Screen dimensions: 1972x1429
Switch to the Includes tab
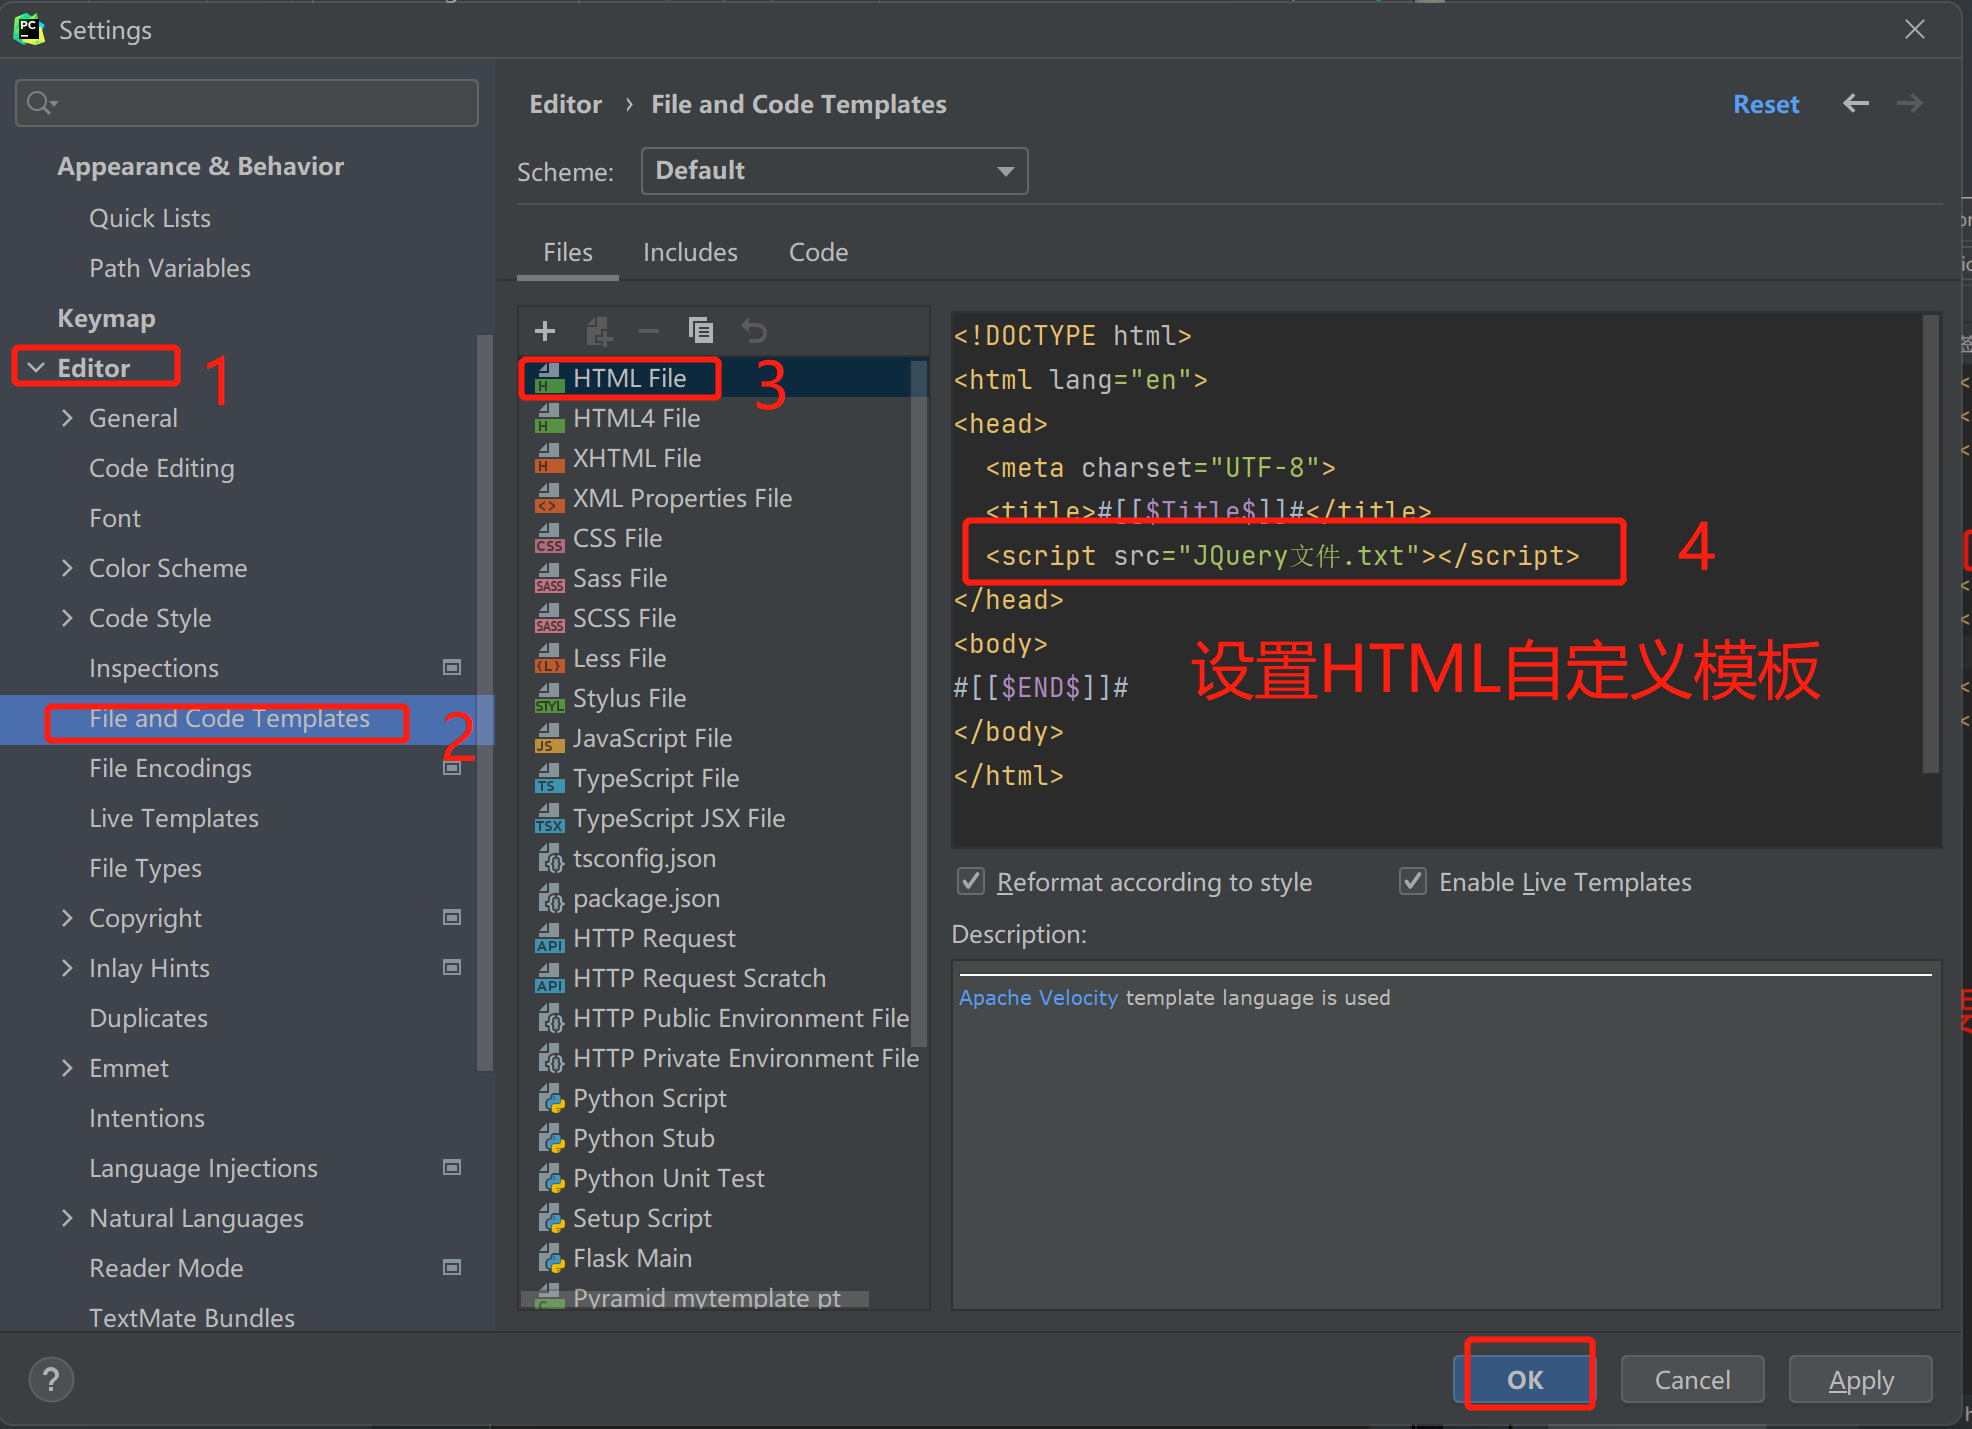click(x=690, y=252)
